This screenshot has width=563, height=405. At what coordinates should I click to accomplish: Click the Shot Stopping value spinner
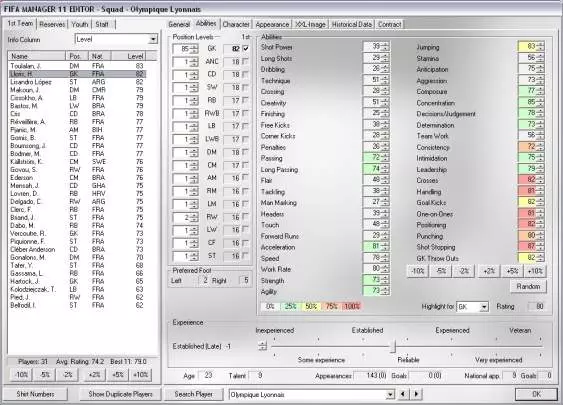tap(540, 247)
